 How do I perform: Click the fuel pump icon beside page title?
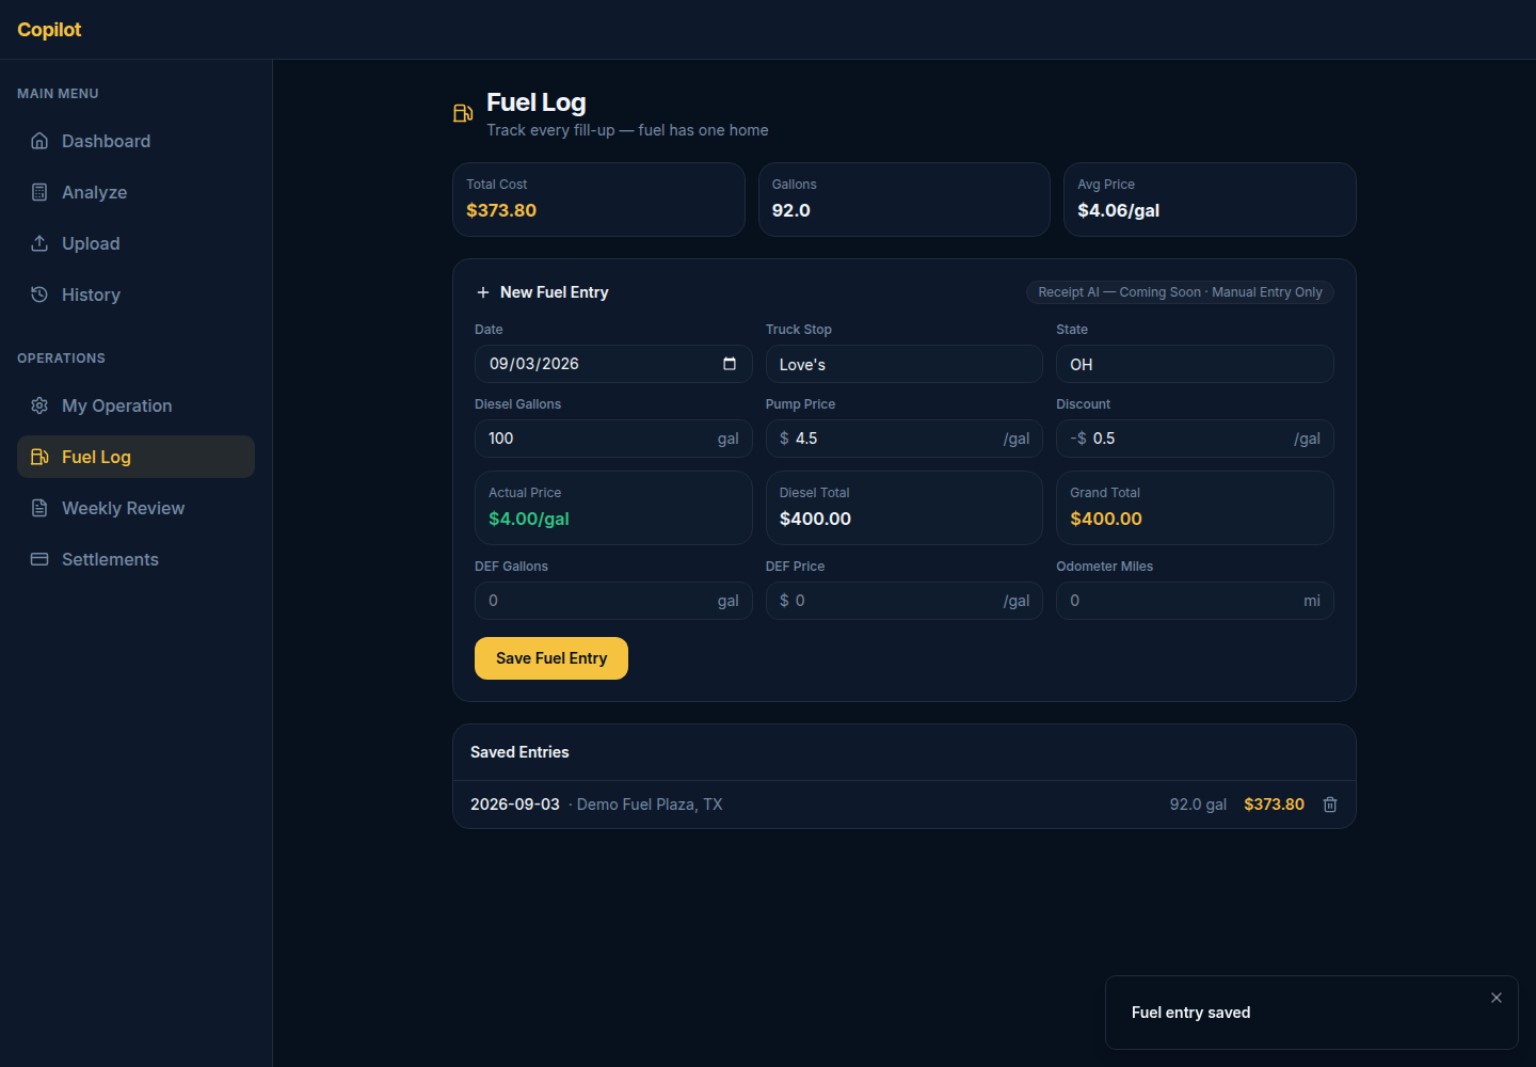pos(463,113)
